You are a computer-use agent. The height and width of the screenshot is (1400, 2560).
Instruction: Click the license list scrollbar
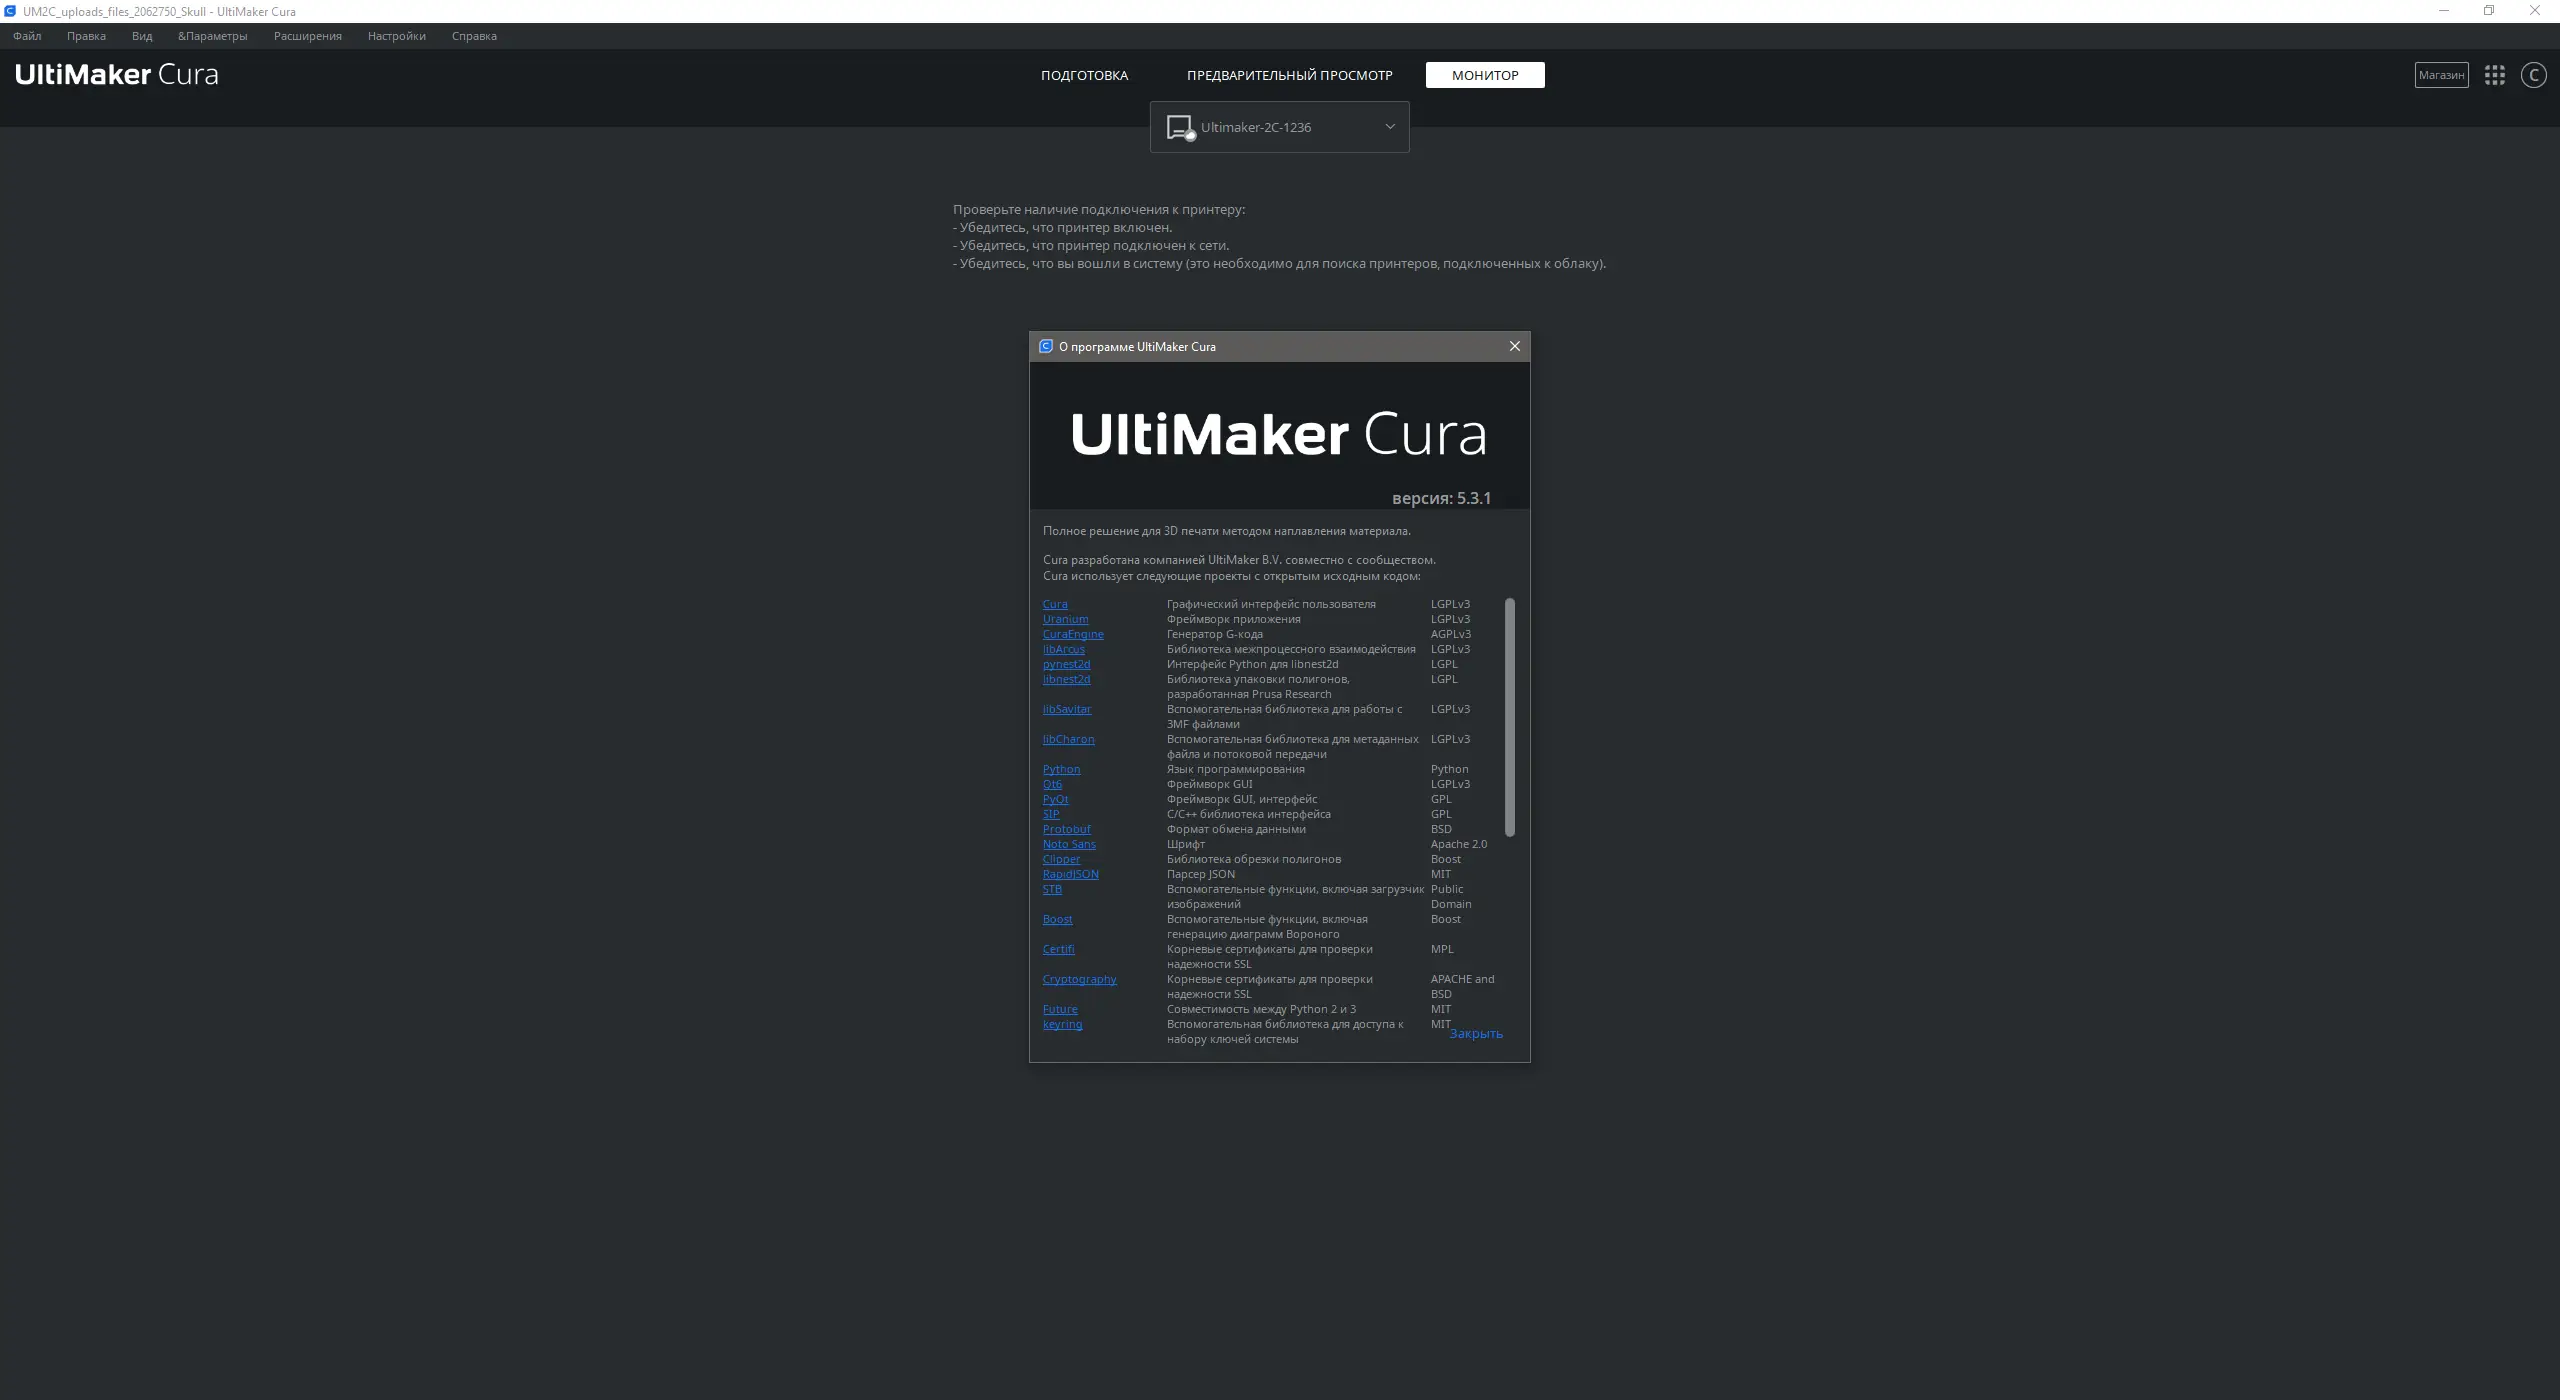1510,716
